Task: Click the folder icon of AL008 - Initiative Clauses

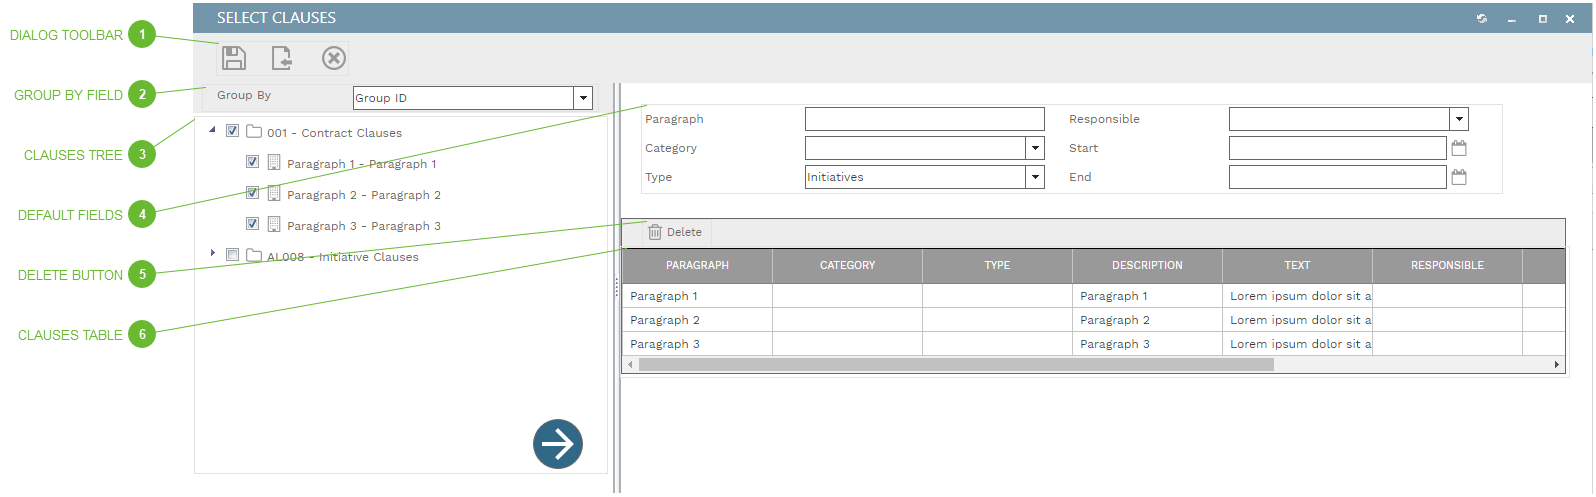Action: [254, 255]
